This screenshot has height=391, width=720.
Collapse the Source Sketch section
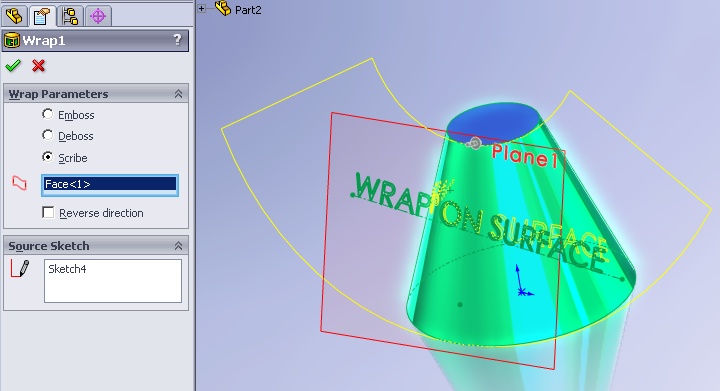pos(178,246)
